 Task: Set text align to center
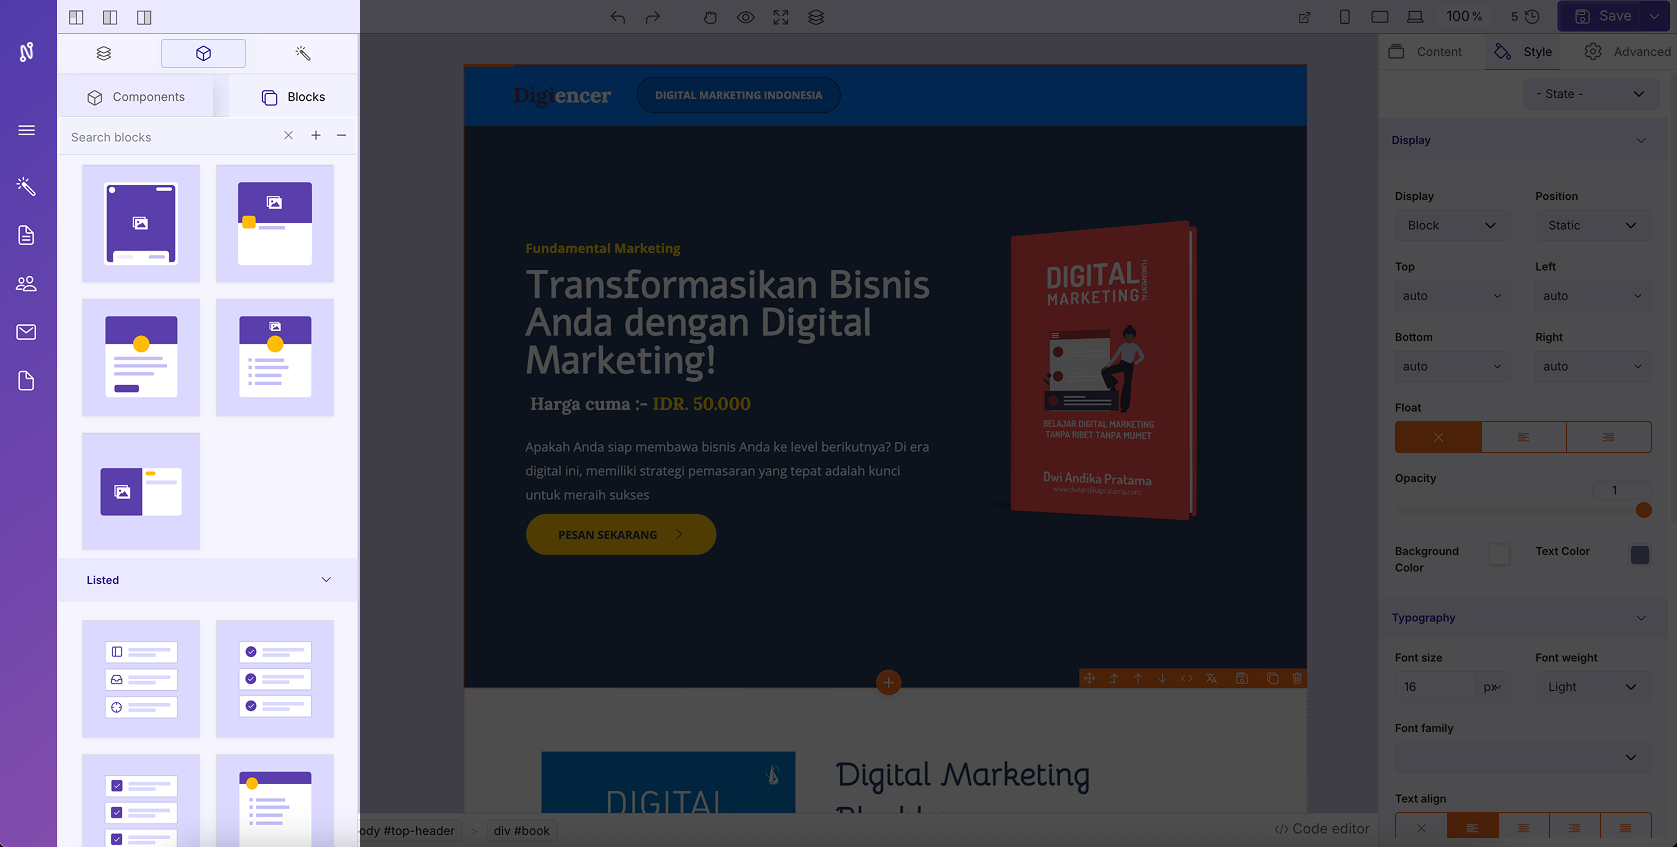coord(1523,828)
